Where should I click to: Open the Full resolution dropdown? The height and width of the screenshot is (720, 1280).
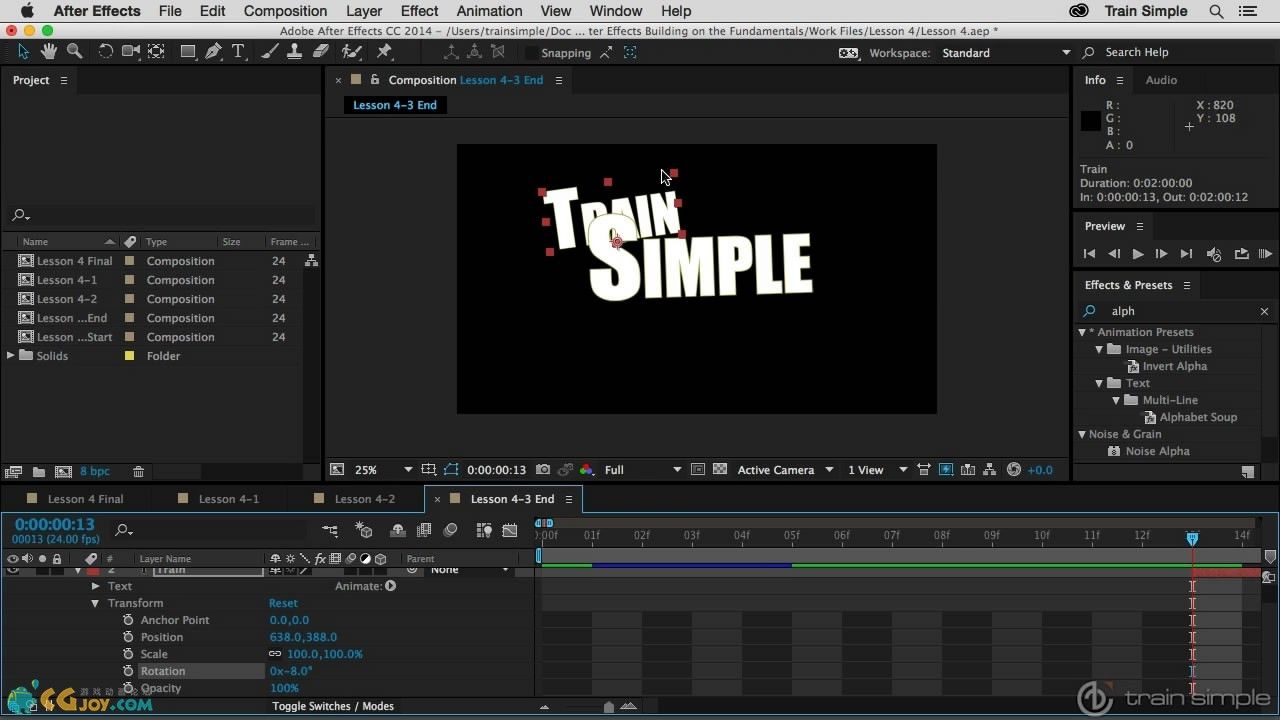(x=643, y=470)
